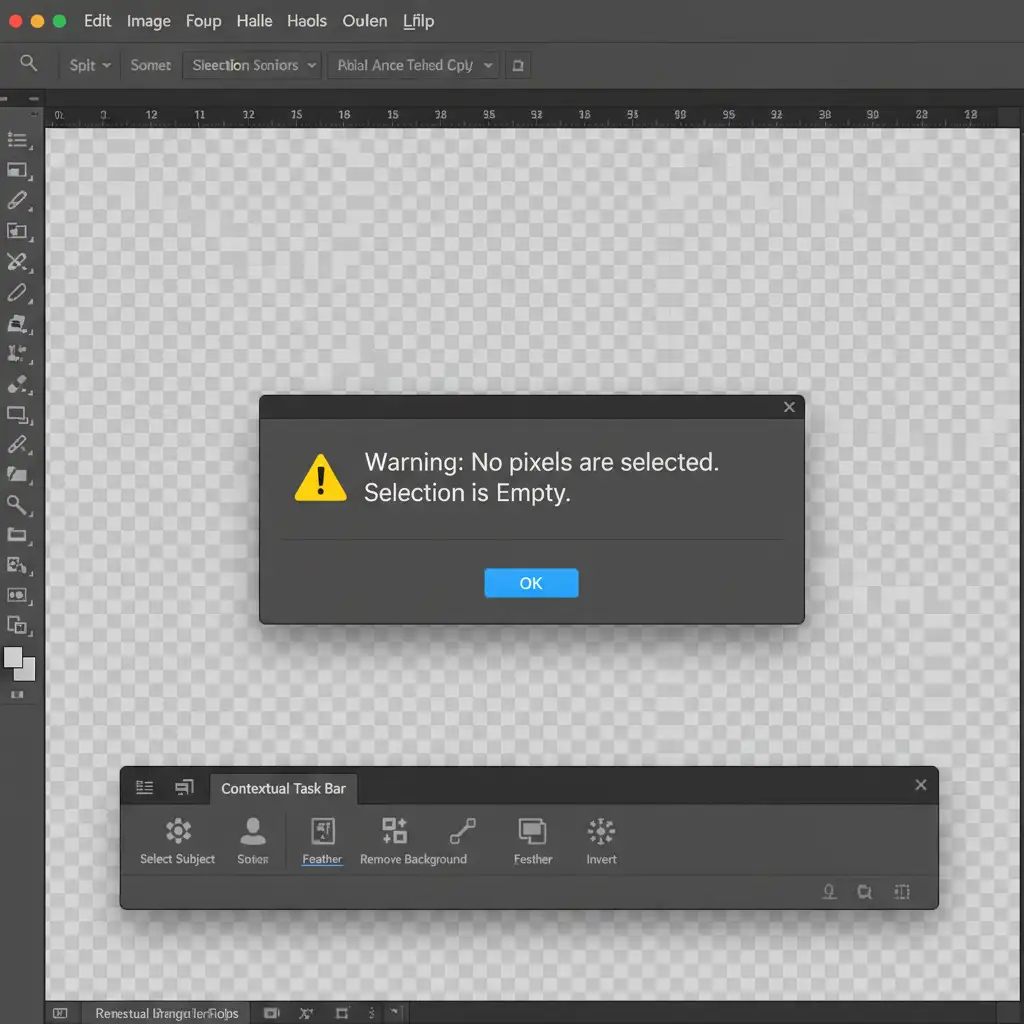Click Invert in the Contextual Task Bar
This screenshot has width=1024, height=1024.
pos(601,831)
